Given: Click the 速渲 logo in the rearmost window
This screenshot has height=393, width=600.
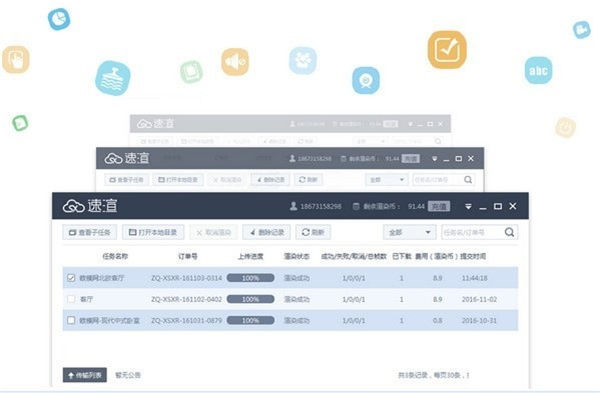Looking at the screenshot, I should pos(155,123).
